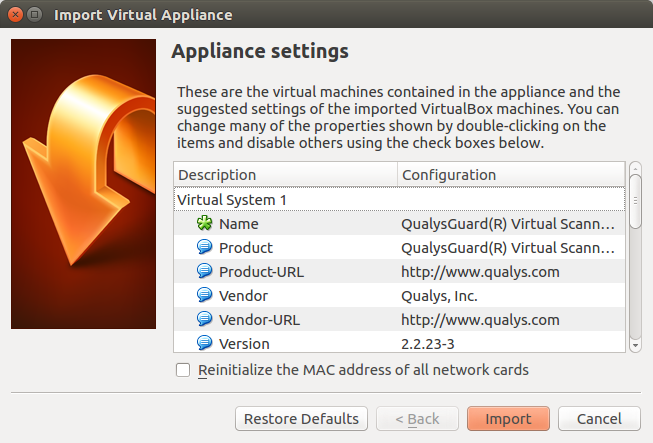Click the Configuration column header
The image size is (653, 443).
click(511, 174)
